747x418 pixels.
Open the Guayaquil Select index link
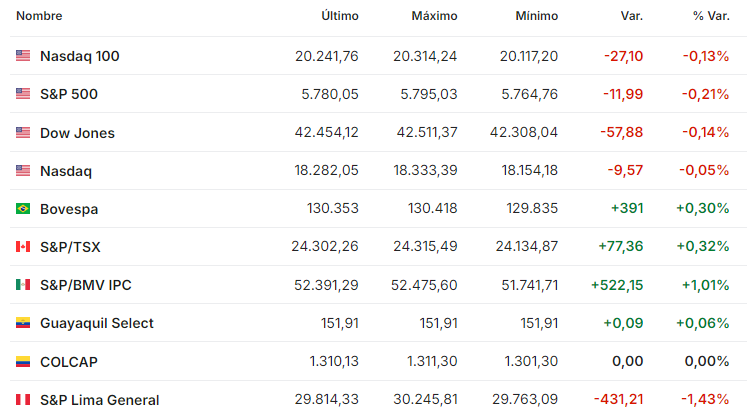tap(97, 323)
